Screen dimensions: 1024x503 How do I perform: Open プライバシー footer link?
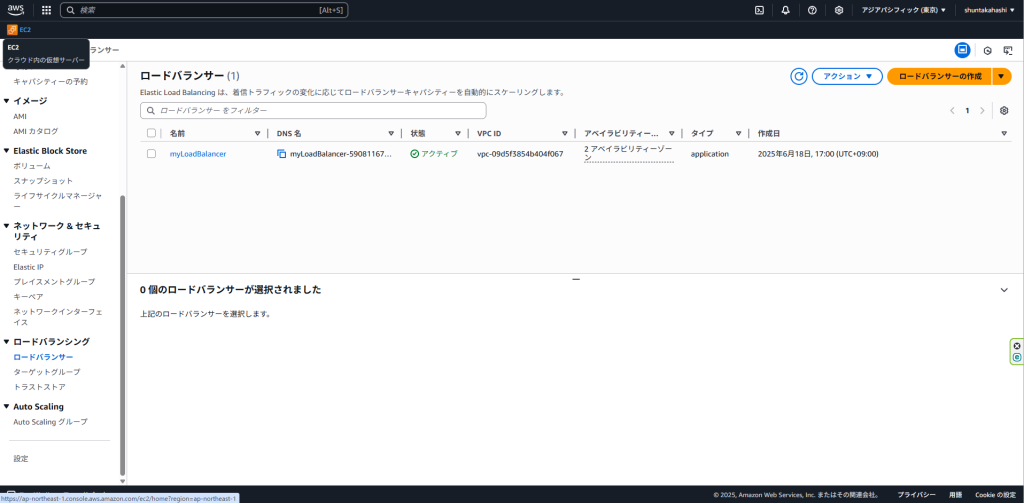(x=916, y=495)
